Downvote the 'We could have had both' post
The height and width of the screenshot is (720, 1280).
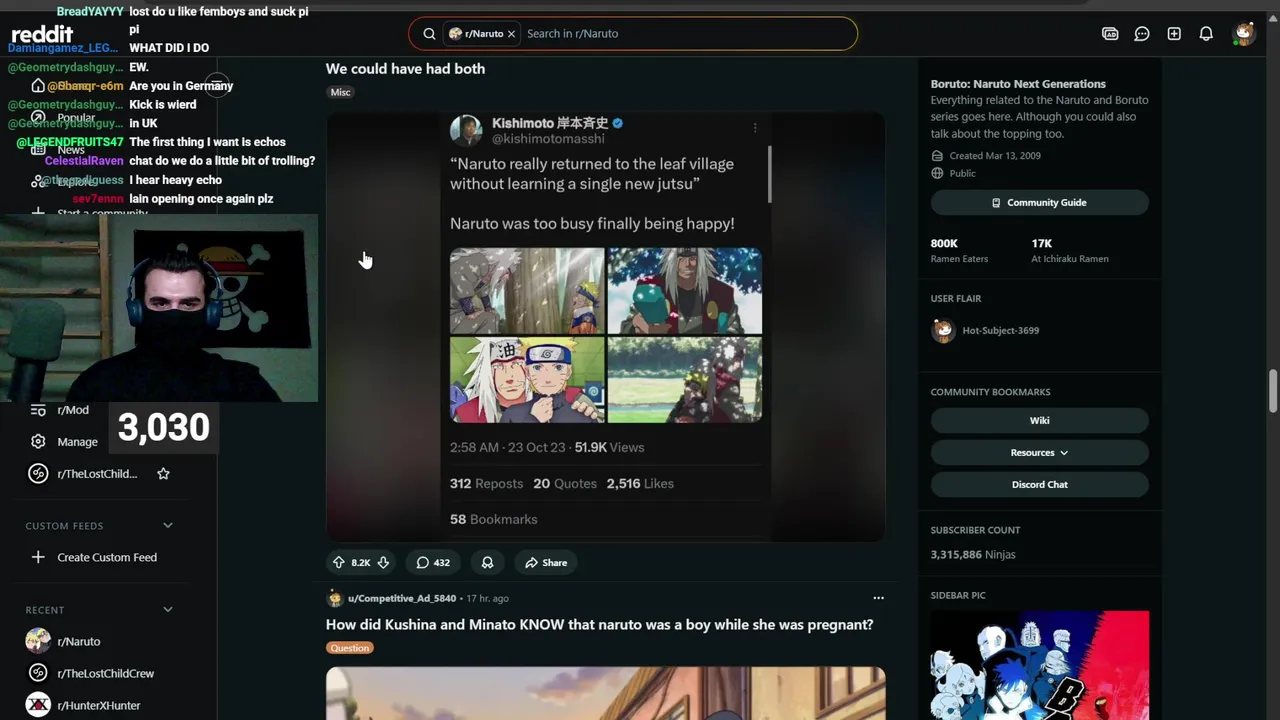(x=383, y=563)
